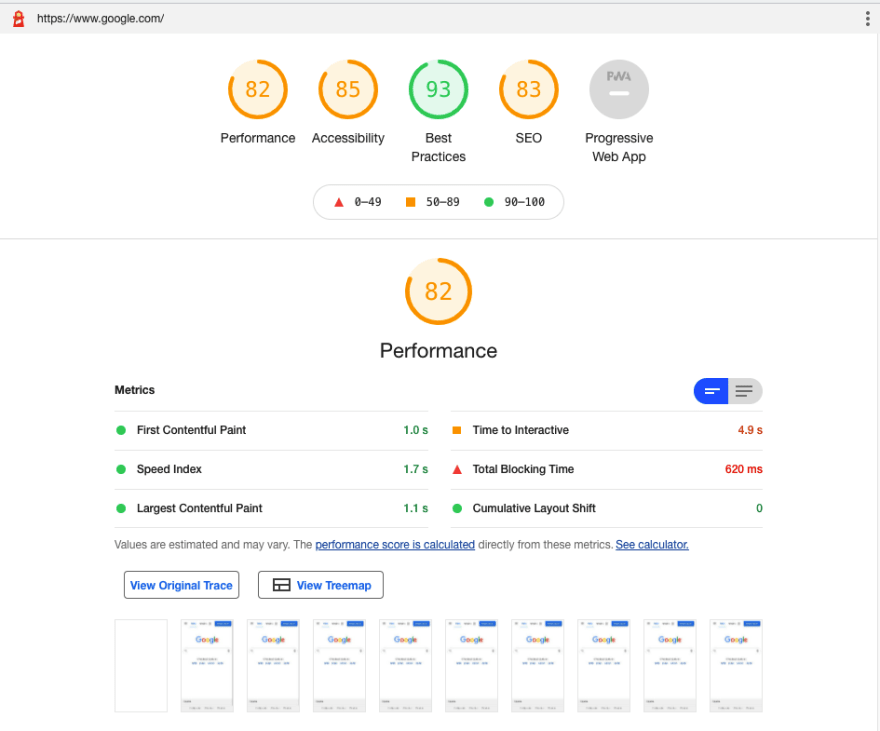Viewport: 880px width, 731px height.
Task: Jump to Progressive Web App gauge
Action: pyautogui.click(x=619, y=89)
